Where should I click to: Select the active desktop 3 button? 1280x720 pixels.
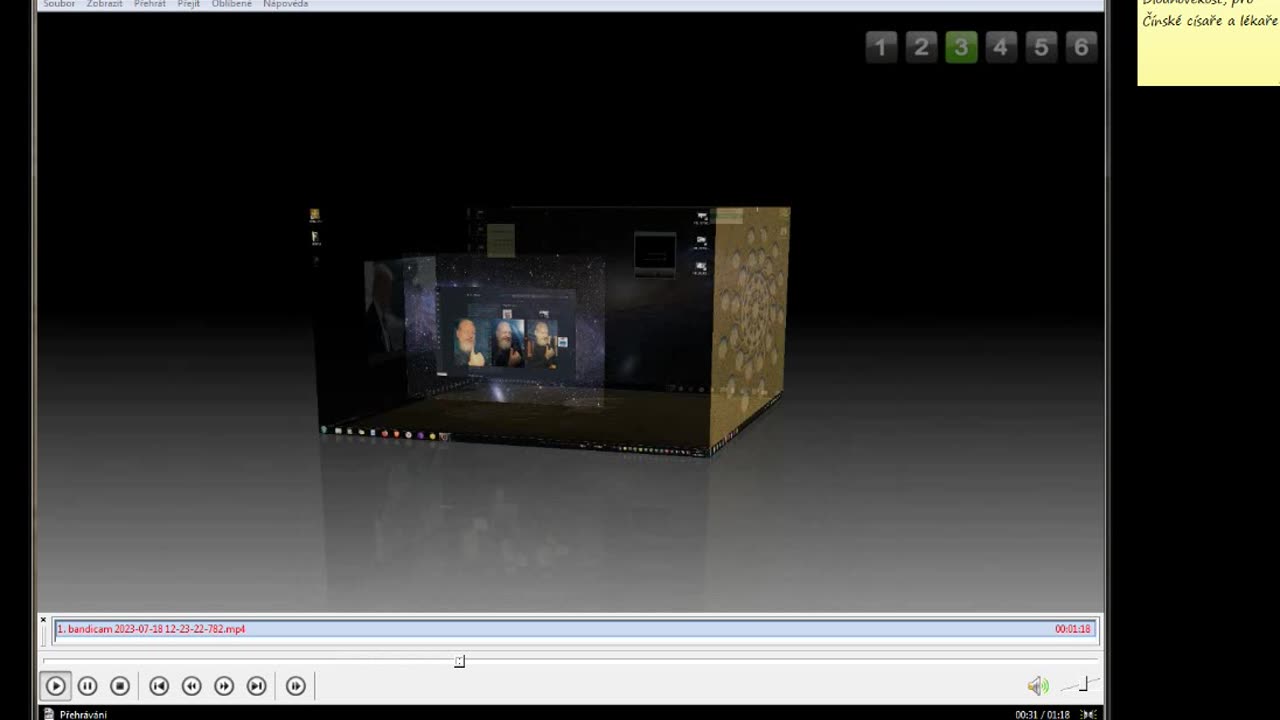tap(961, 47)
